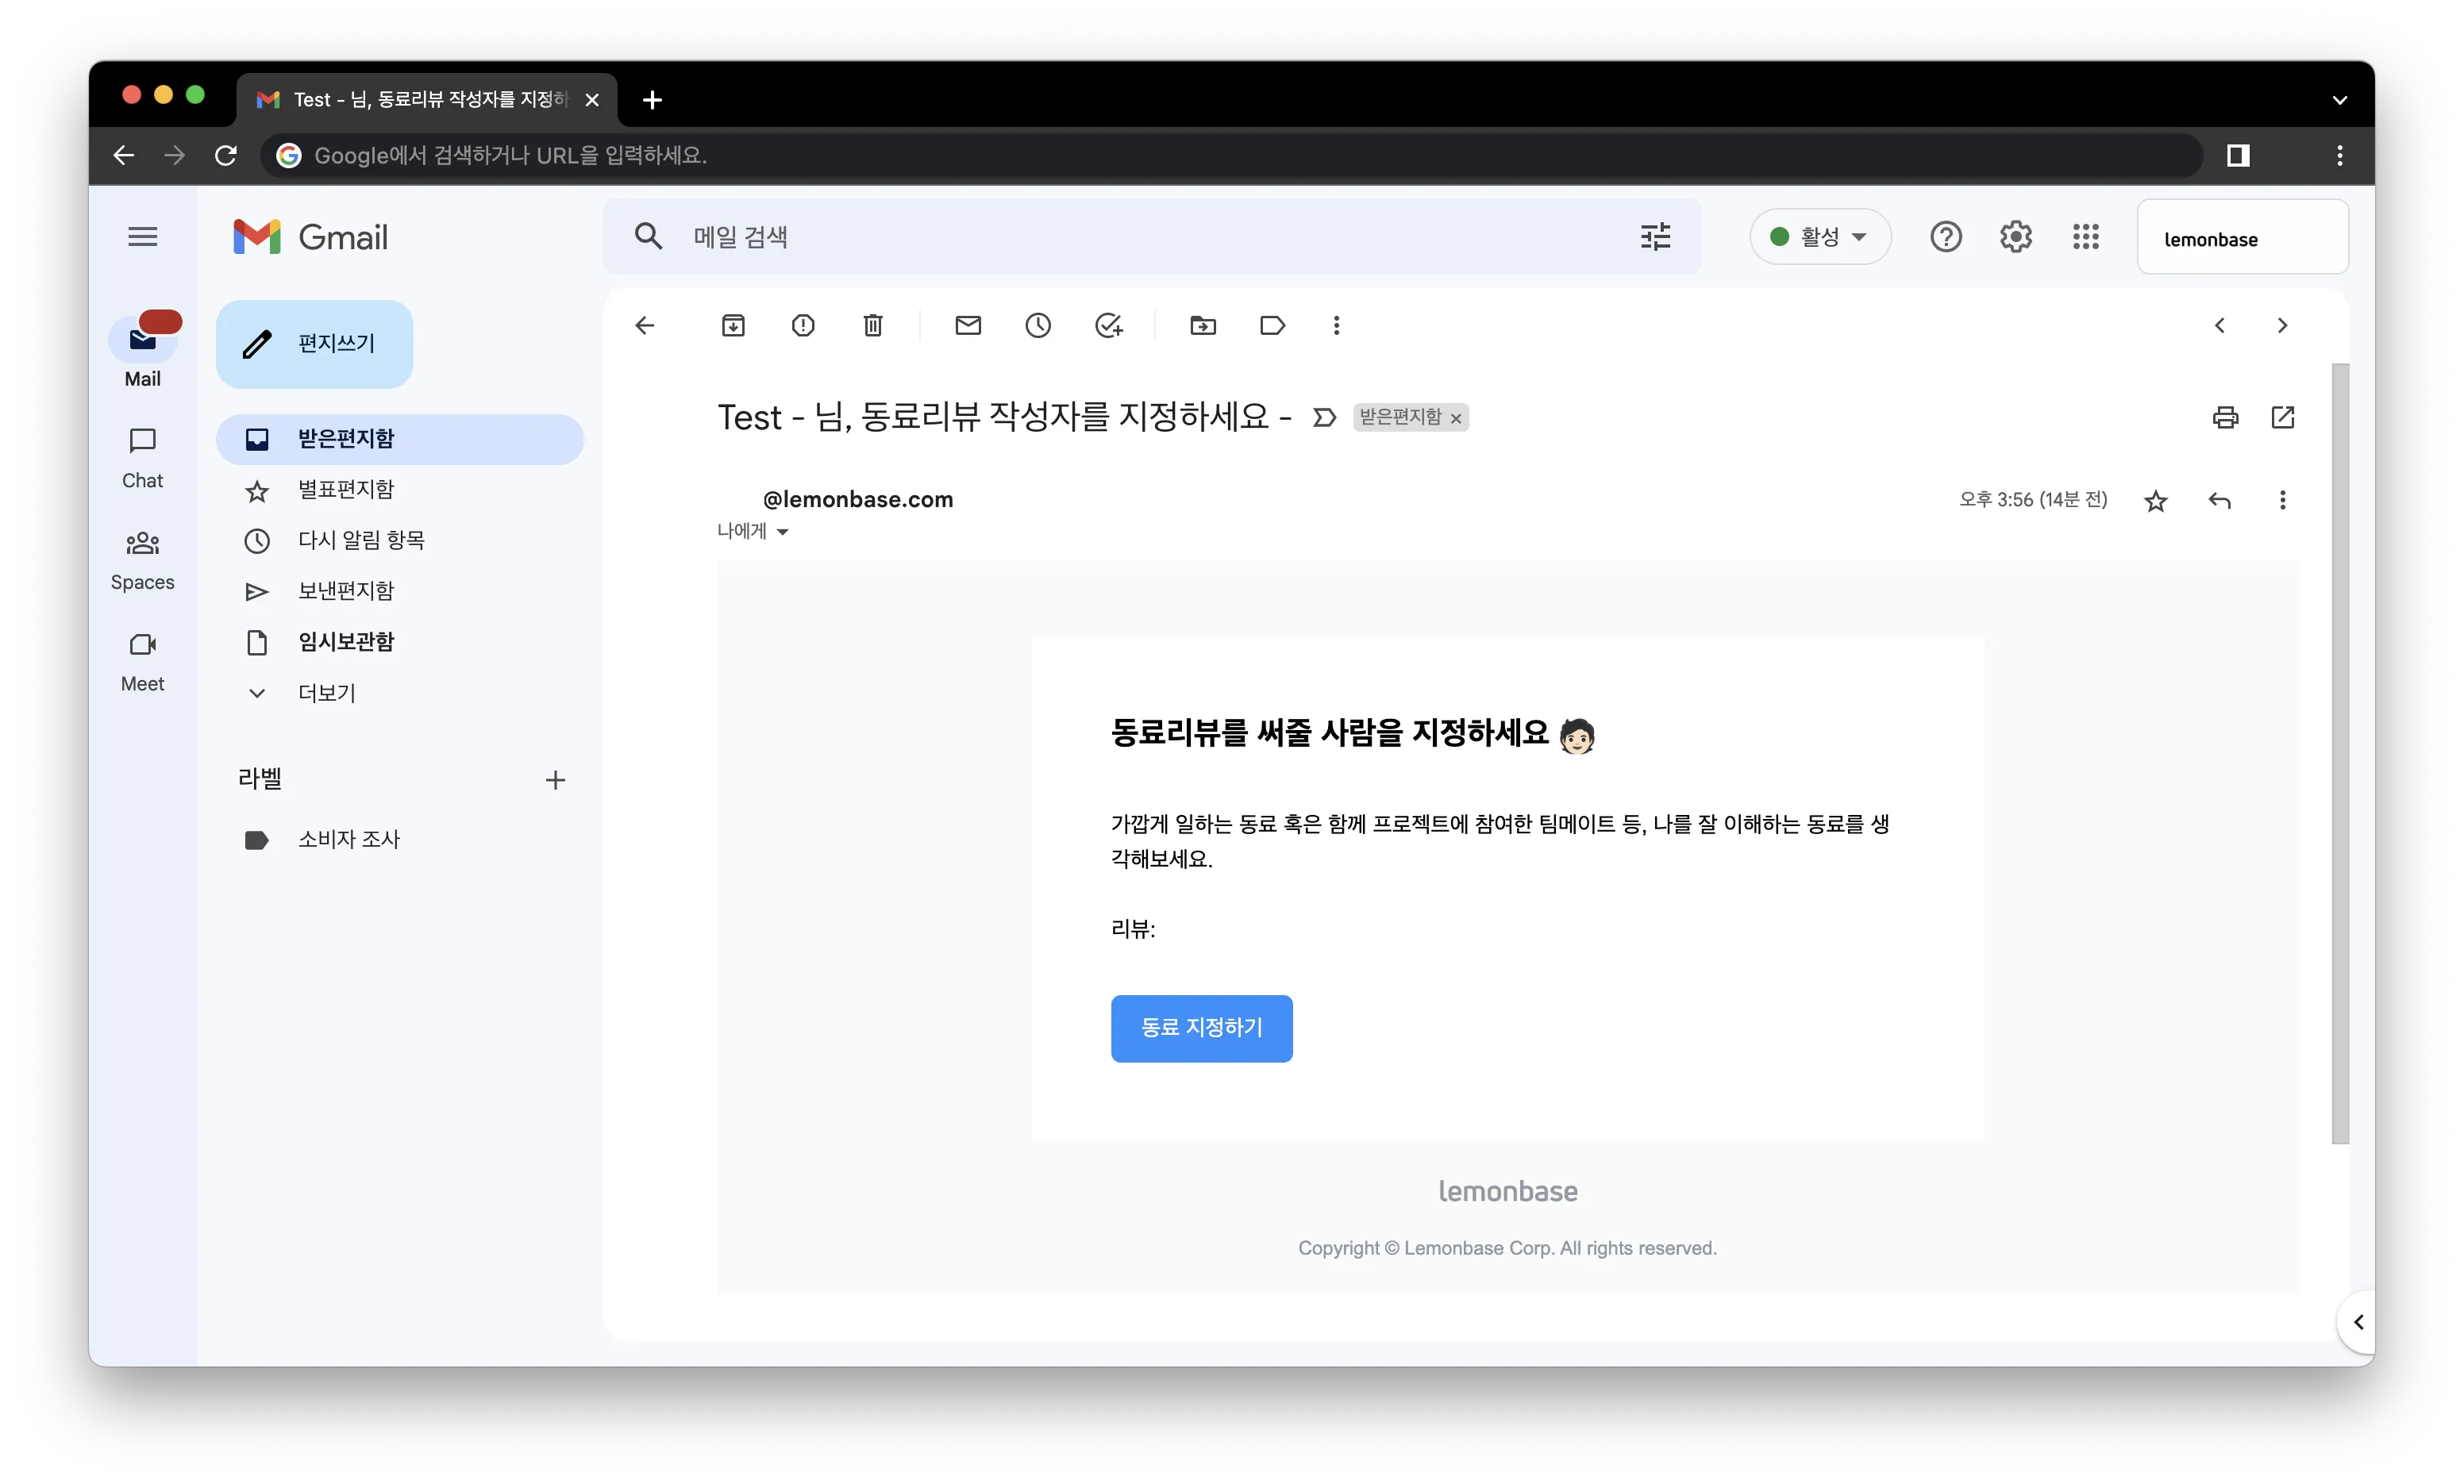This screenshot has height=1484, width=2464.
Task: Archive this email with the archive icon
Action: [x=733, y=325]
